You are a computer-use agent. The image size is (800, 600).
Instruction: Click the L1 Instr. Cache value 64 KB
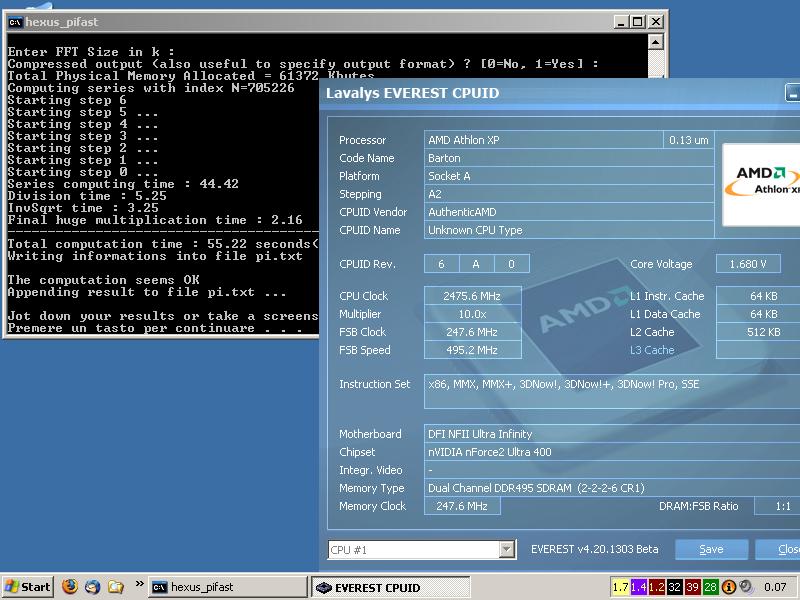point(758,296)
